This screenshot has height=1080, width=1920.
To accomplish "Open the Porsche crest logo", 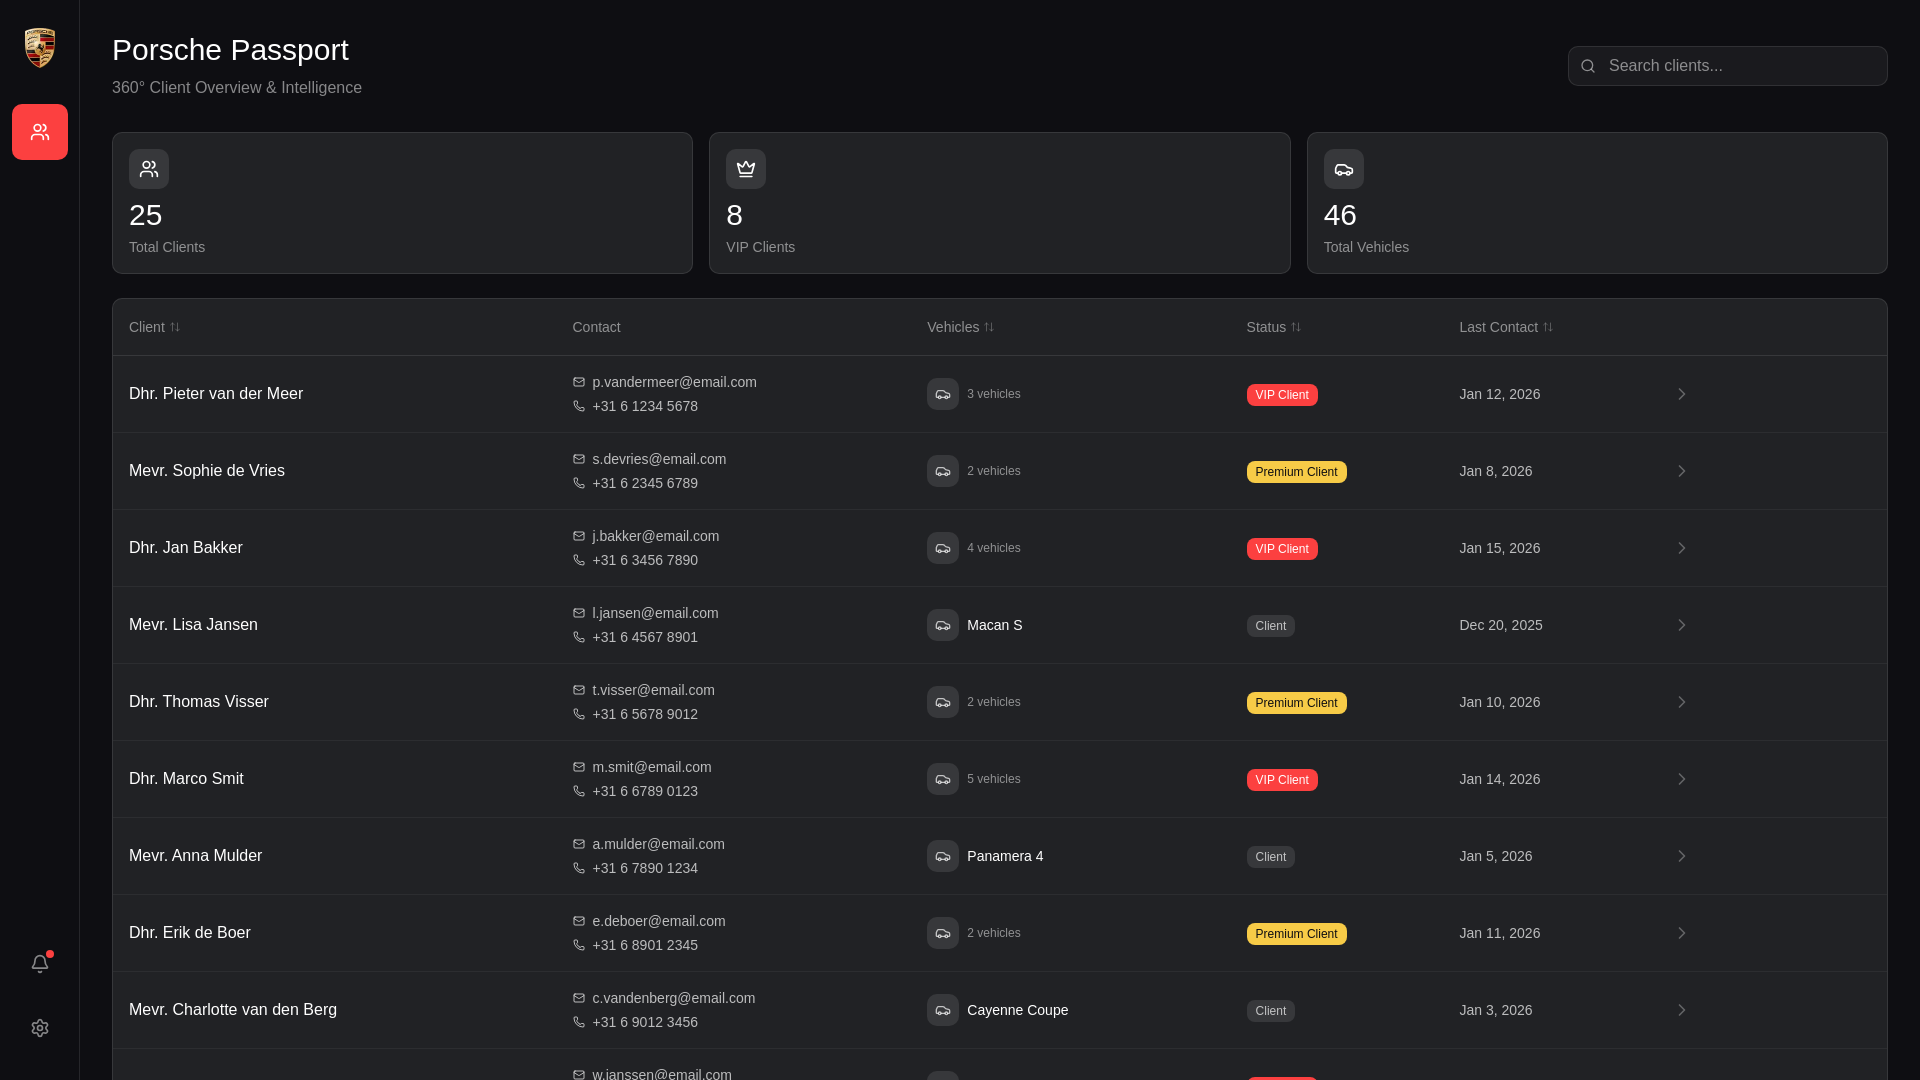I will click(40, 48).
